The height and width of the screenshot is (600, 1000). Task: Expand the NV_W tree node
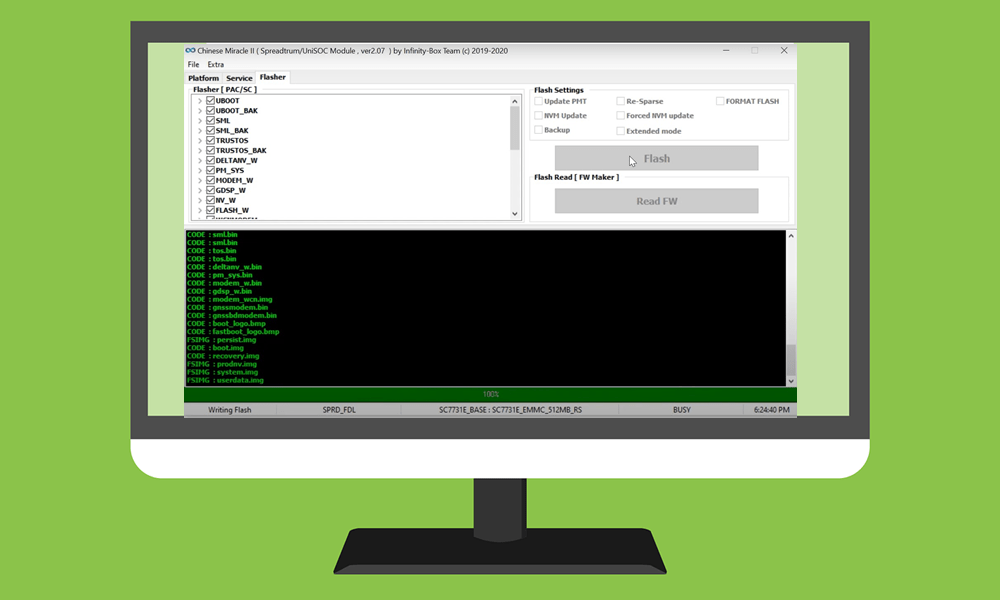200,200
